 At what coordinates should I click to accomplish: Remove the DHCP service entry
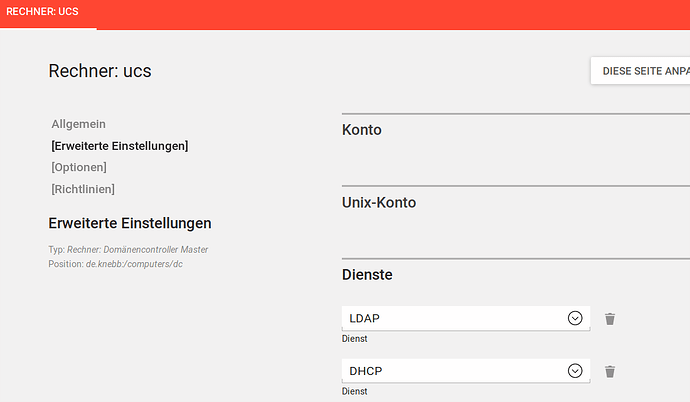[609, 372]
